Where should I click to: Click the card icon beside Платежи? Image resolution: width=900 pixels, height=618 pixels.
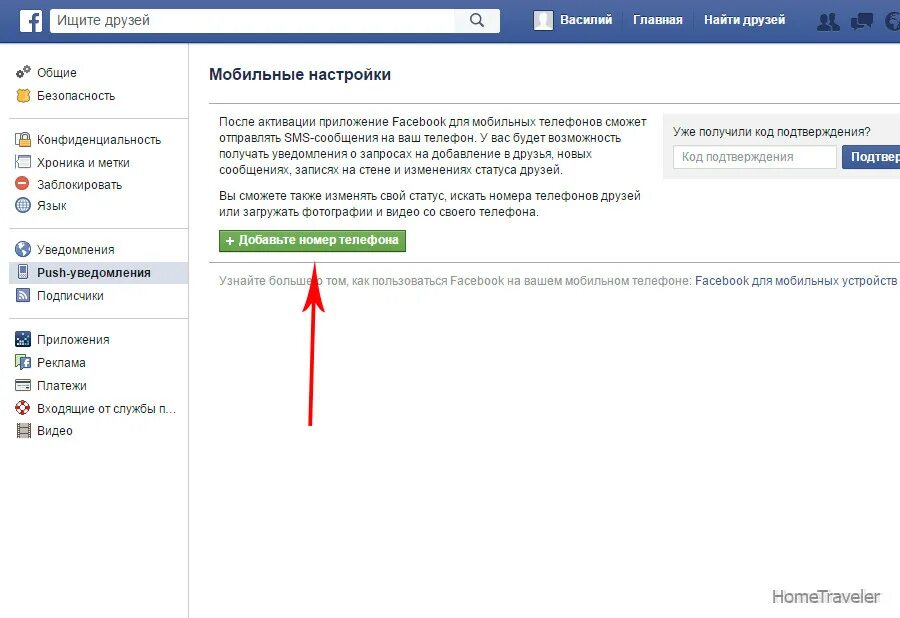[x=23, y=385]
